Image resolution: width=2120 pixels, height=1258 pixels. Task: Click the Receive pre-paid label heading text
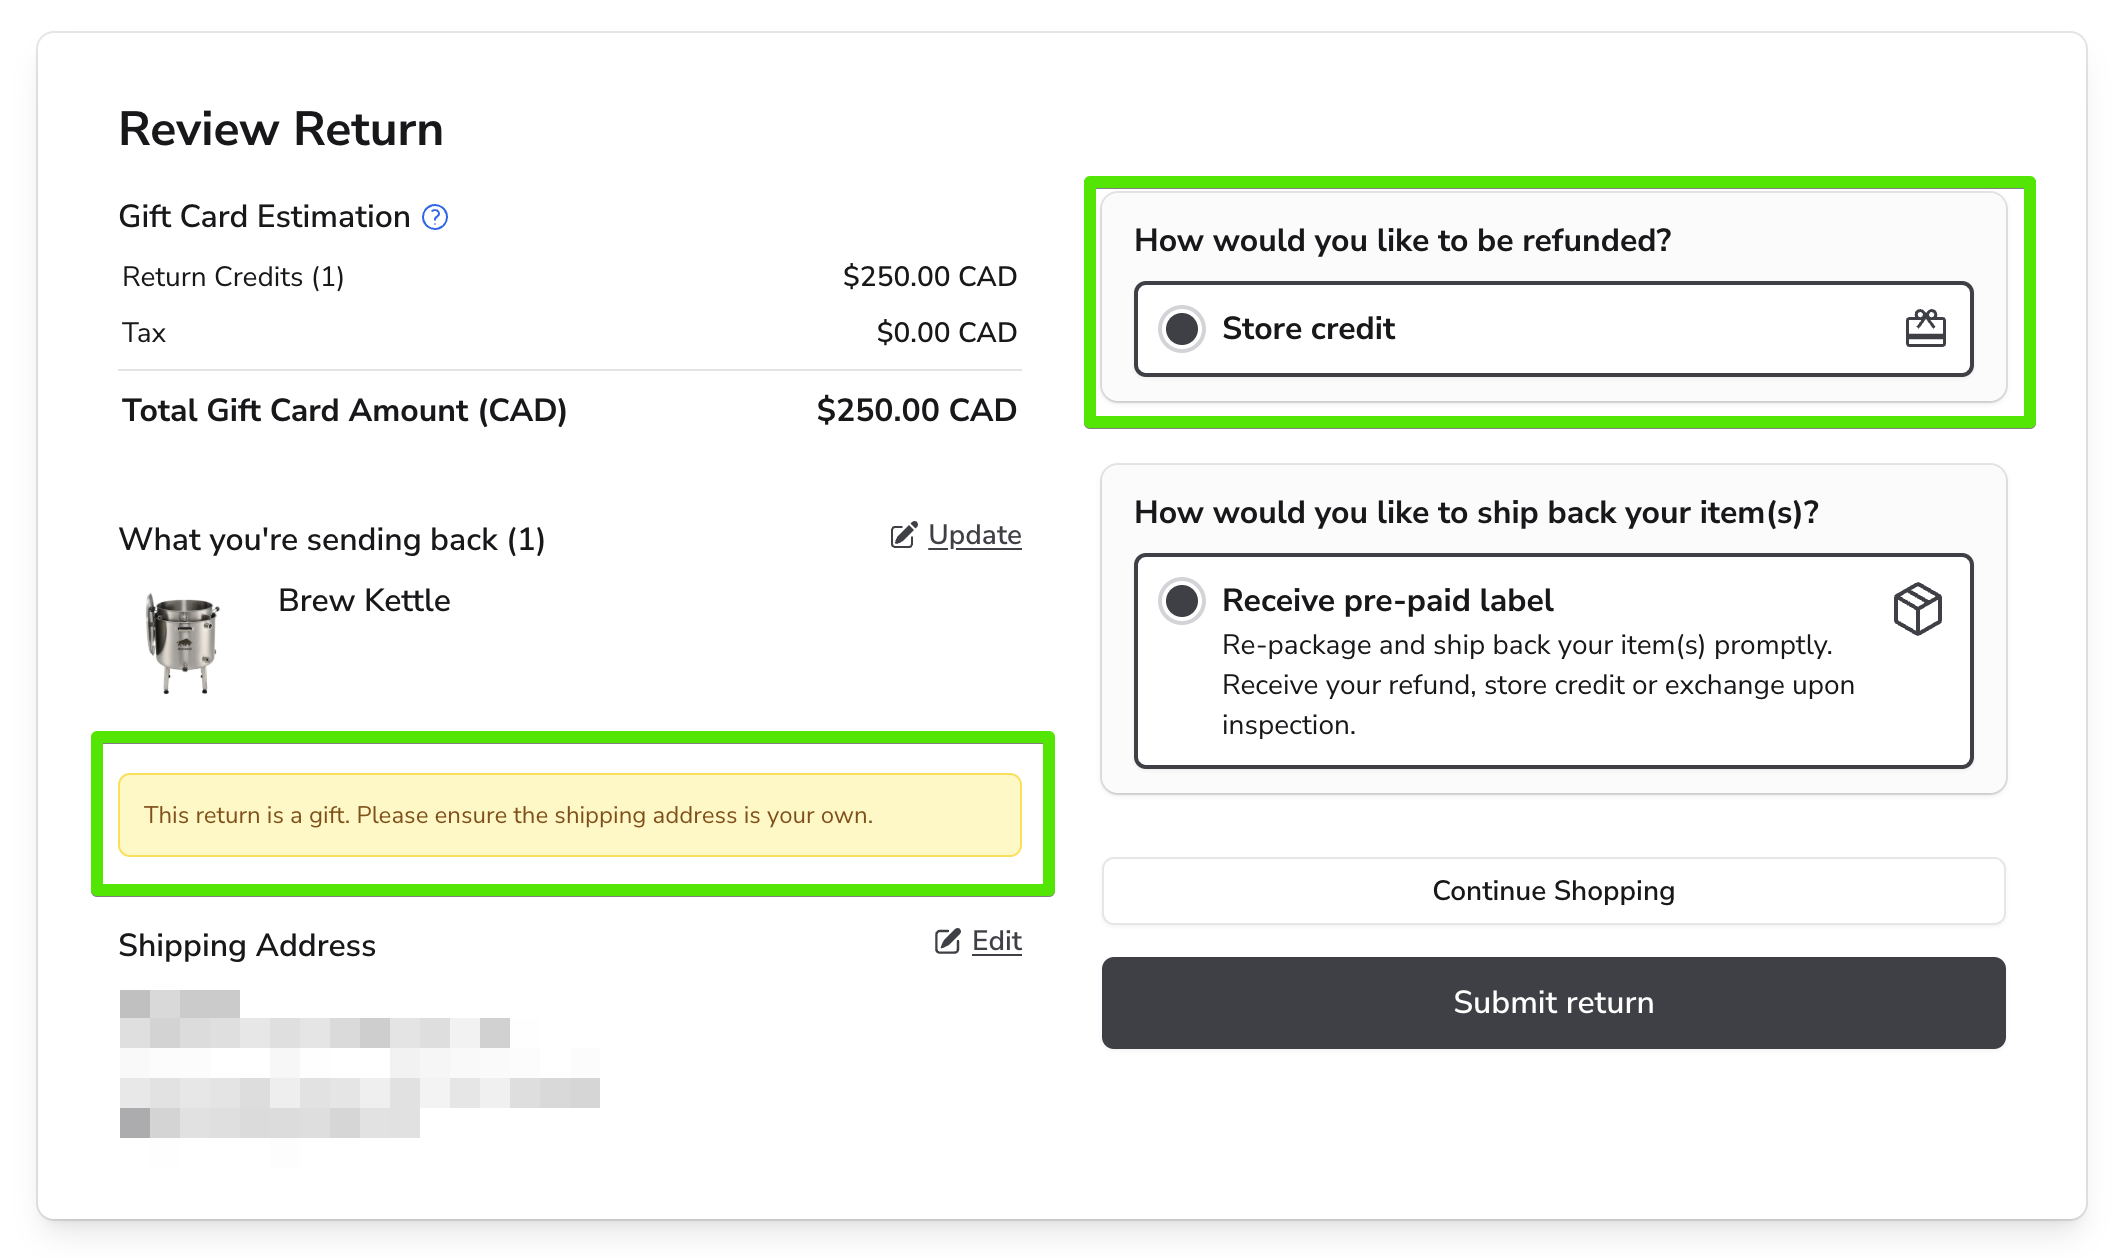click(x=1387, y=600)
